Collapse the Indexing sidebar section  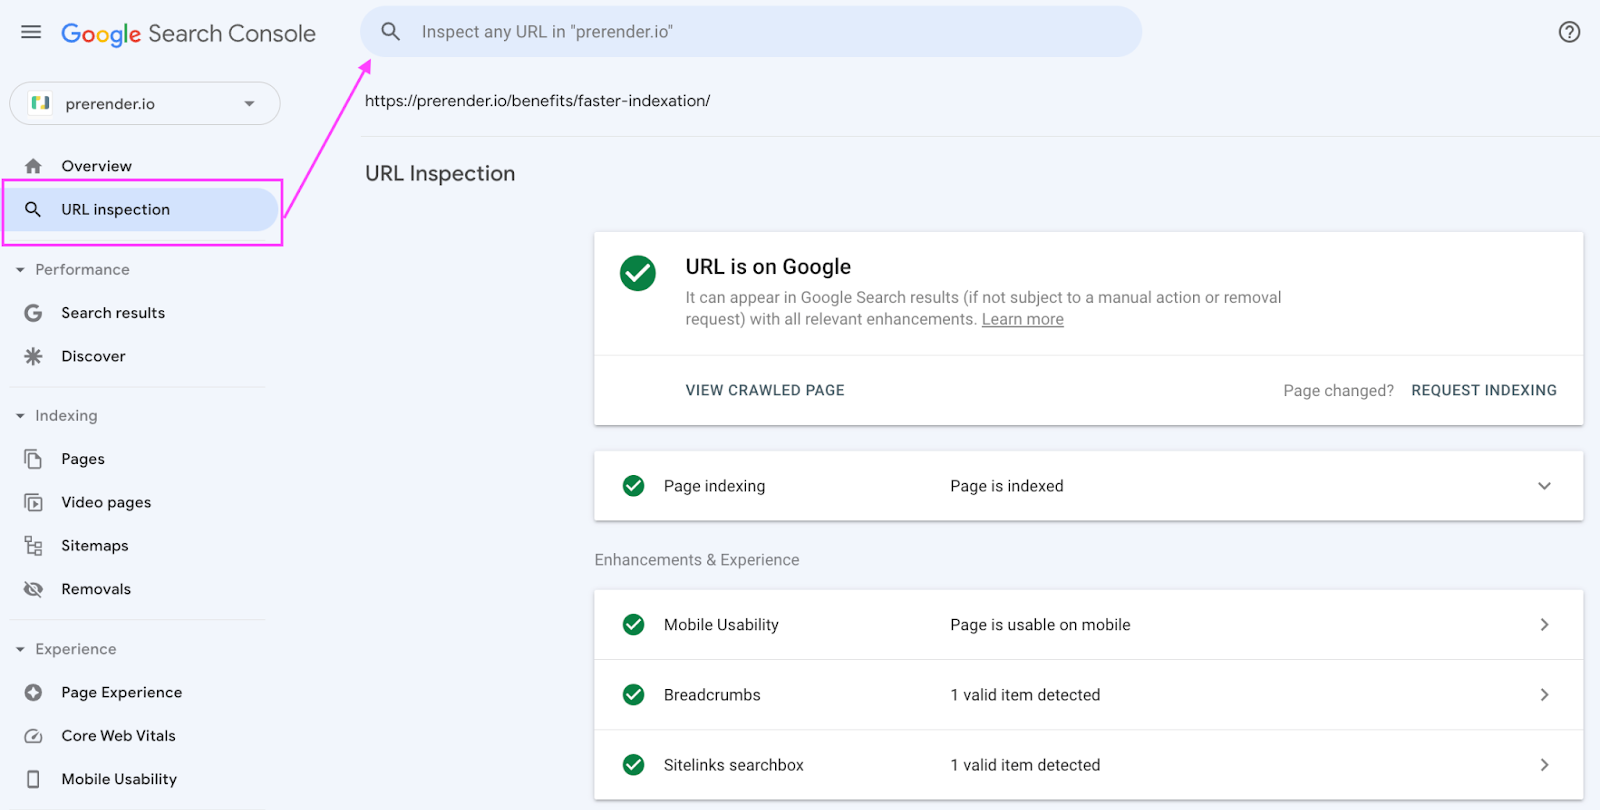tap(20, 416)
